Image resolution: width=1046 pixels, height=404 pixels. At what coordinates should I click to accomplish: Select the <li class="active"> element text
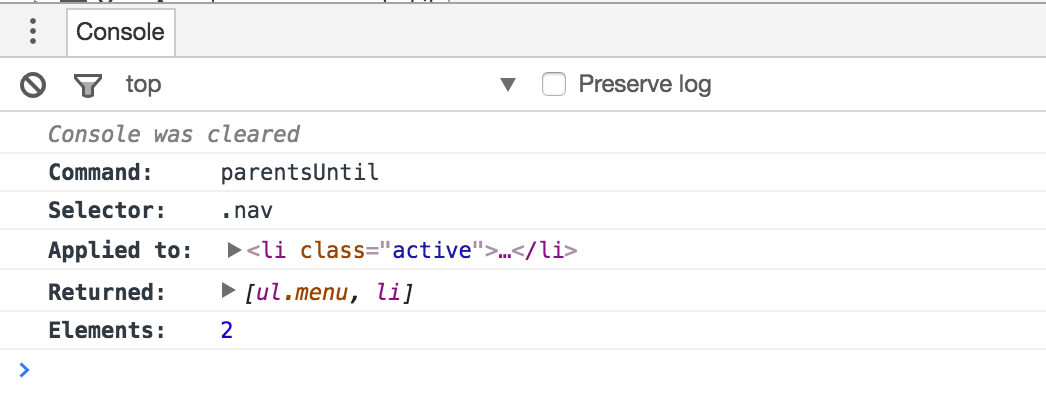coord(412,250)
